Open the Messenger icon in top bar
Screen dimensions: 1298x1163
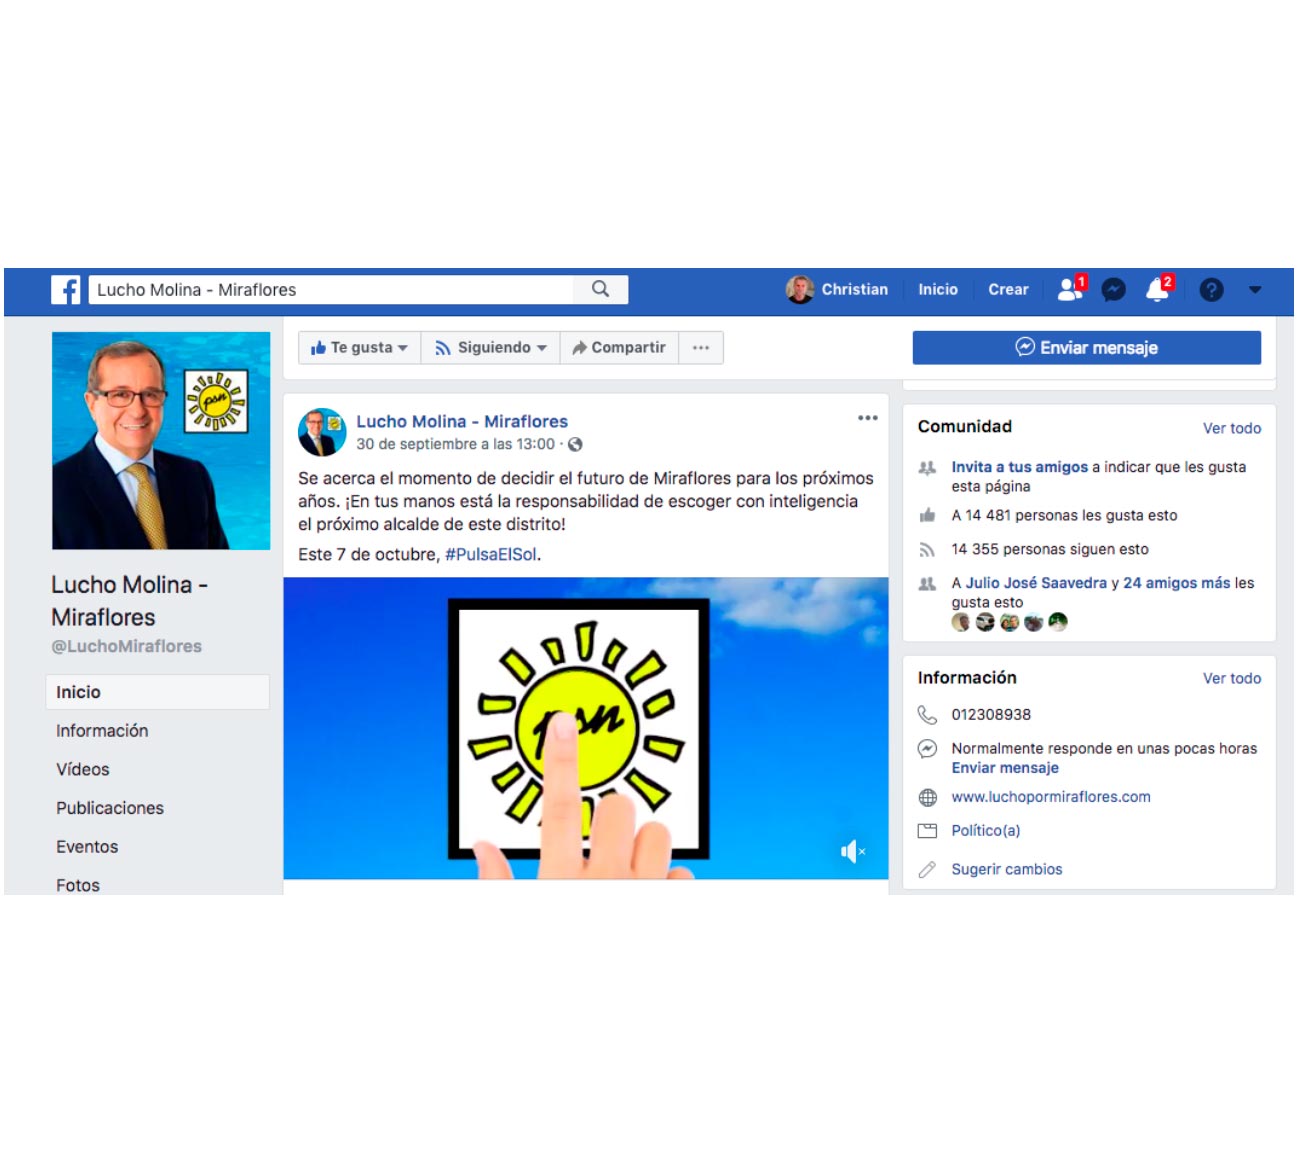pos(1113,290)
